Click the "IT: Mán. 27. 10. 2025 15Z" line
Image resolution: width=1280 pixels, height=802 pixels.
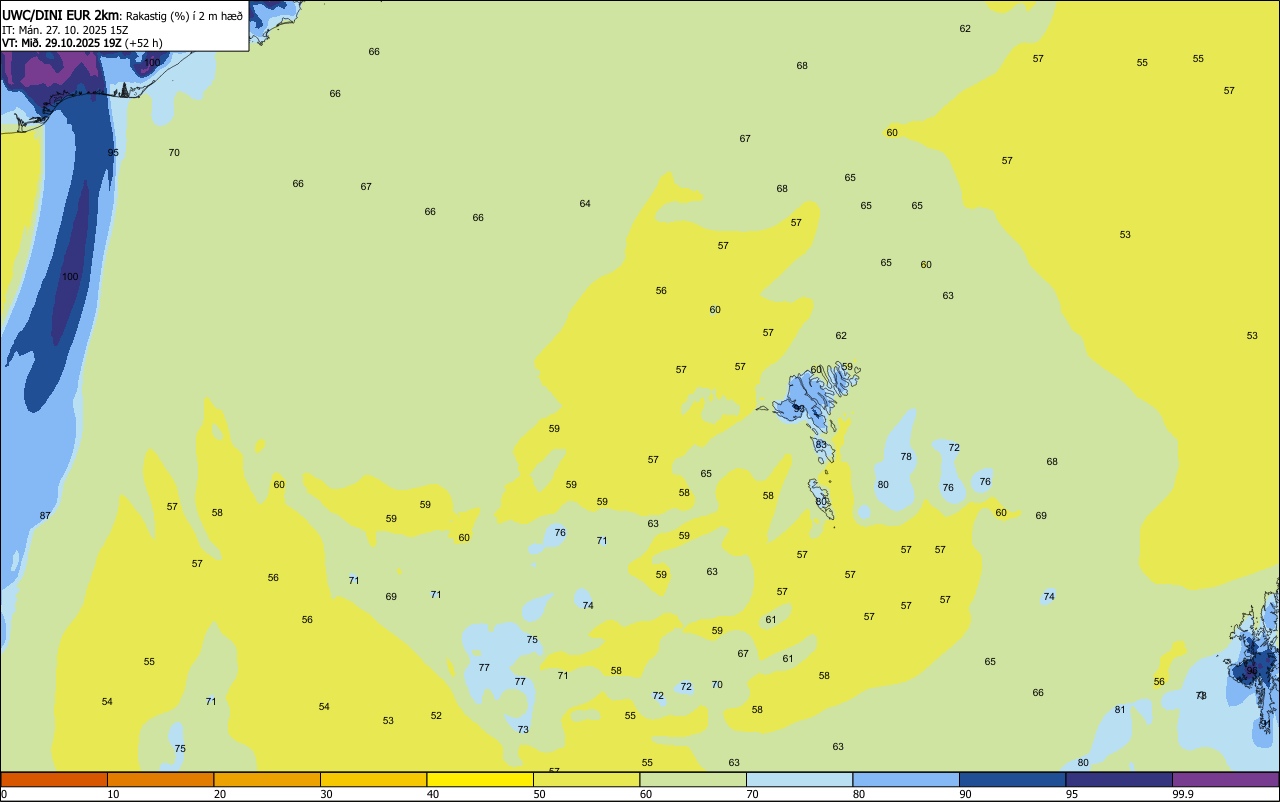pyautogui.click(x=65, y=29)
